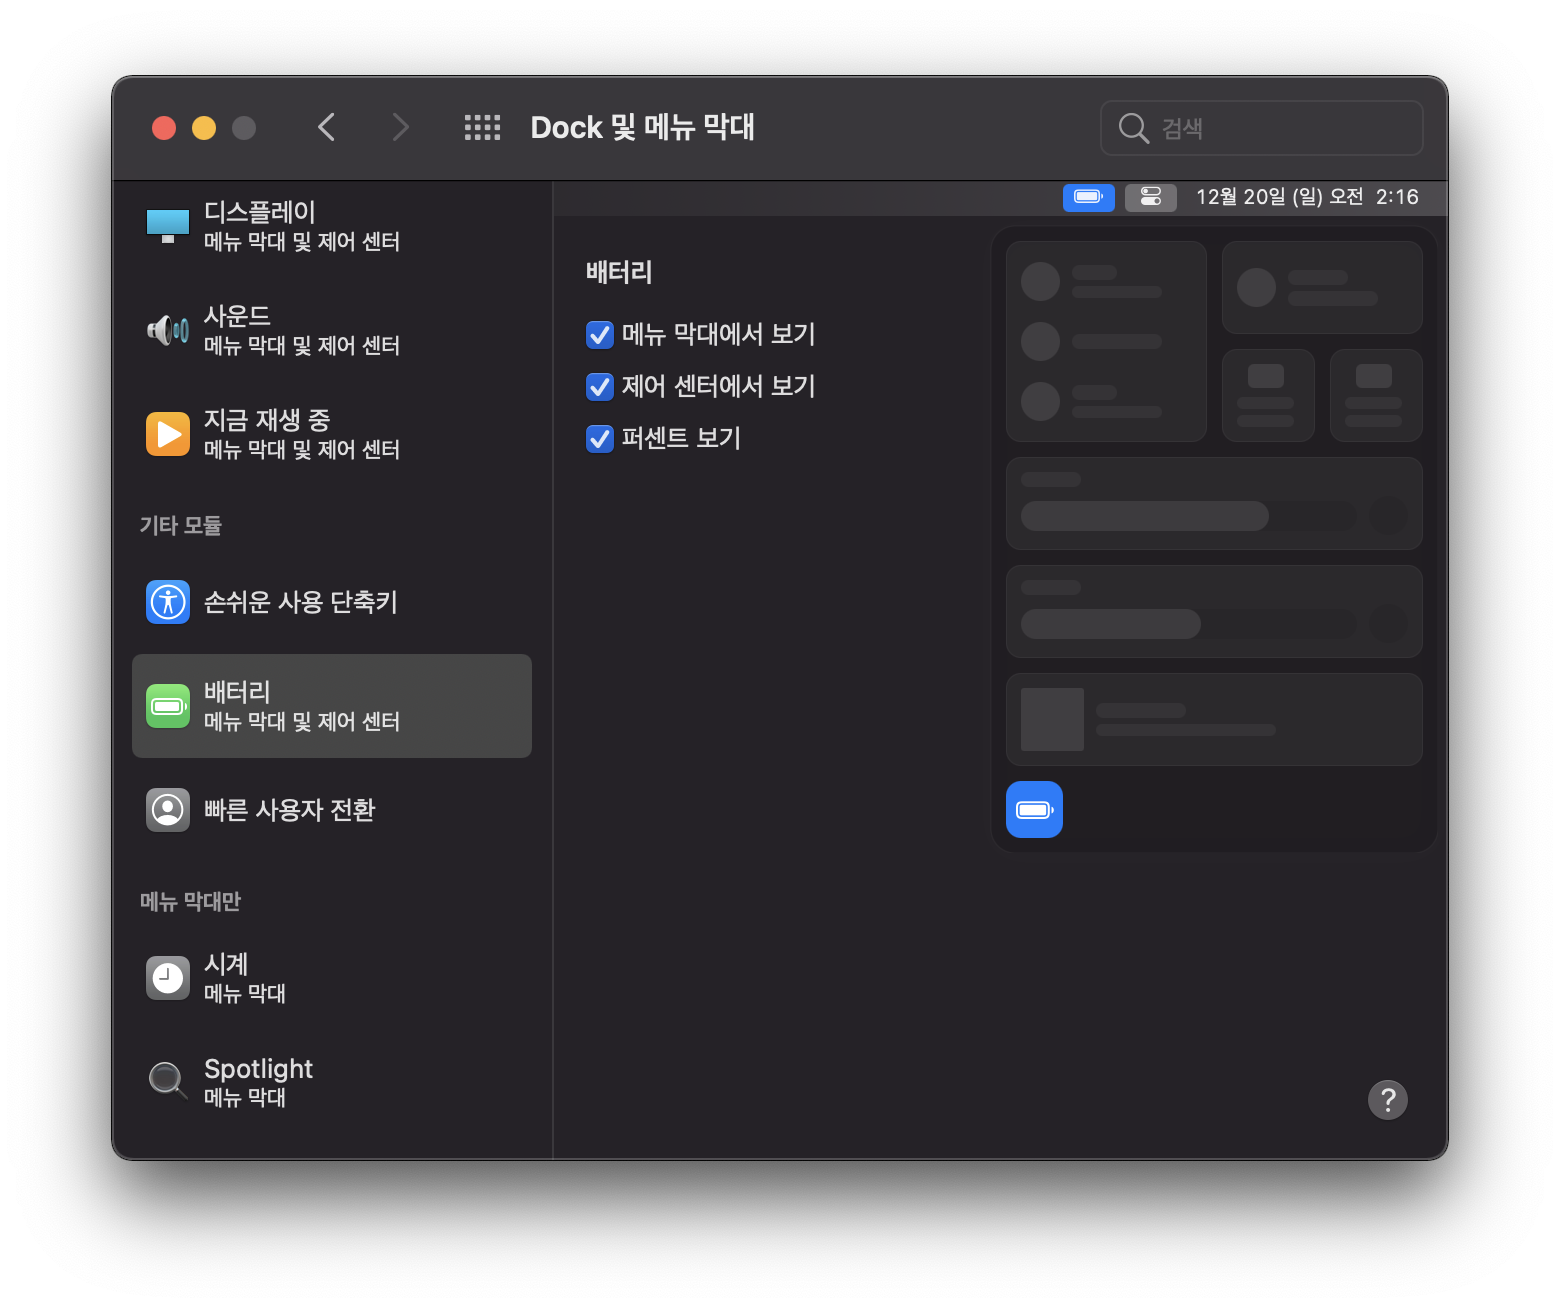The height and width of the screenshot is (1308, 1560).
Task: Click battery icon in preview menu bar
Action: (x=1089, y=197)
